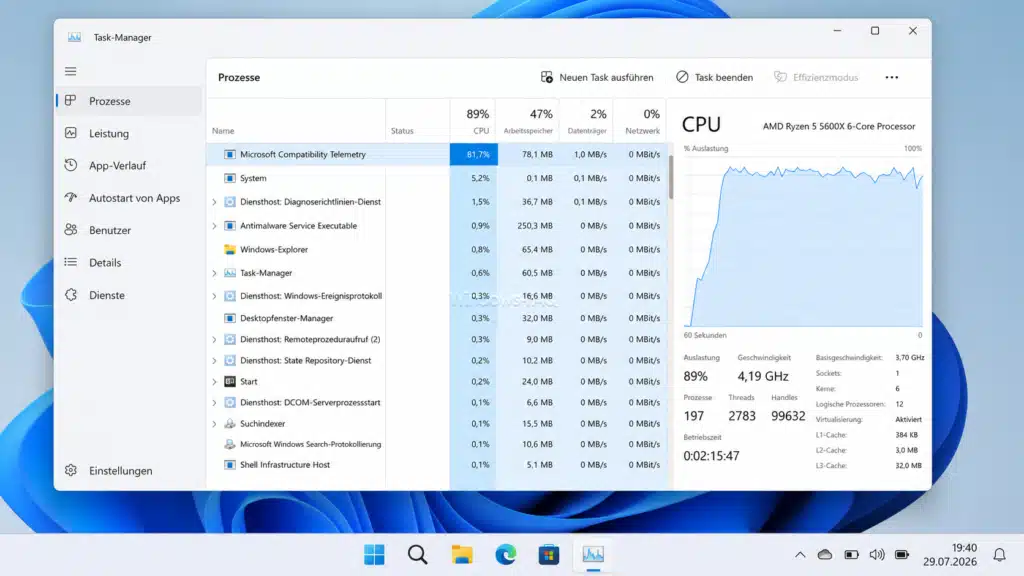Open Windows Start button on taskbar
Screen dimensions: 1024x576
point(374,555)
